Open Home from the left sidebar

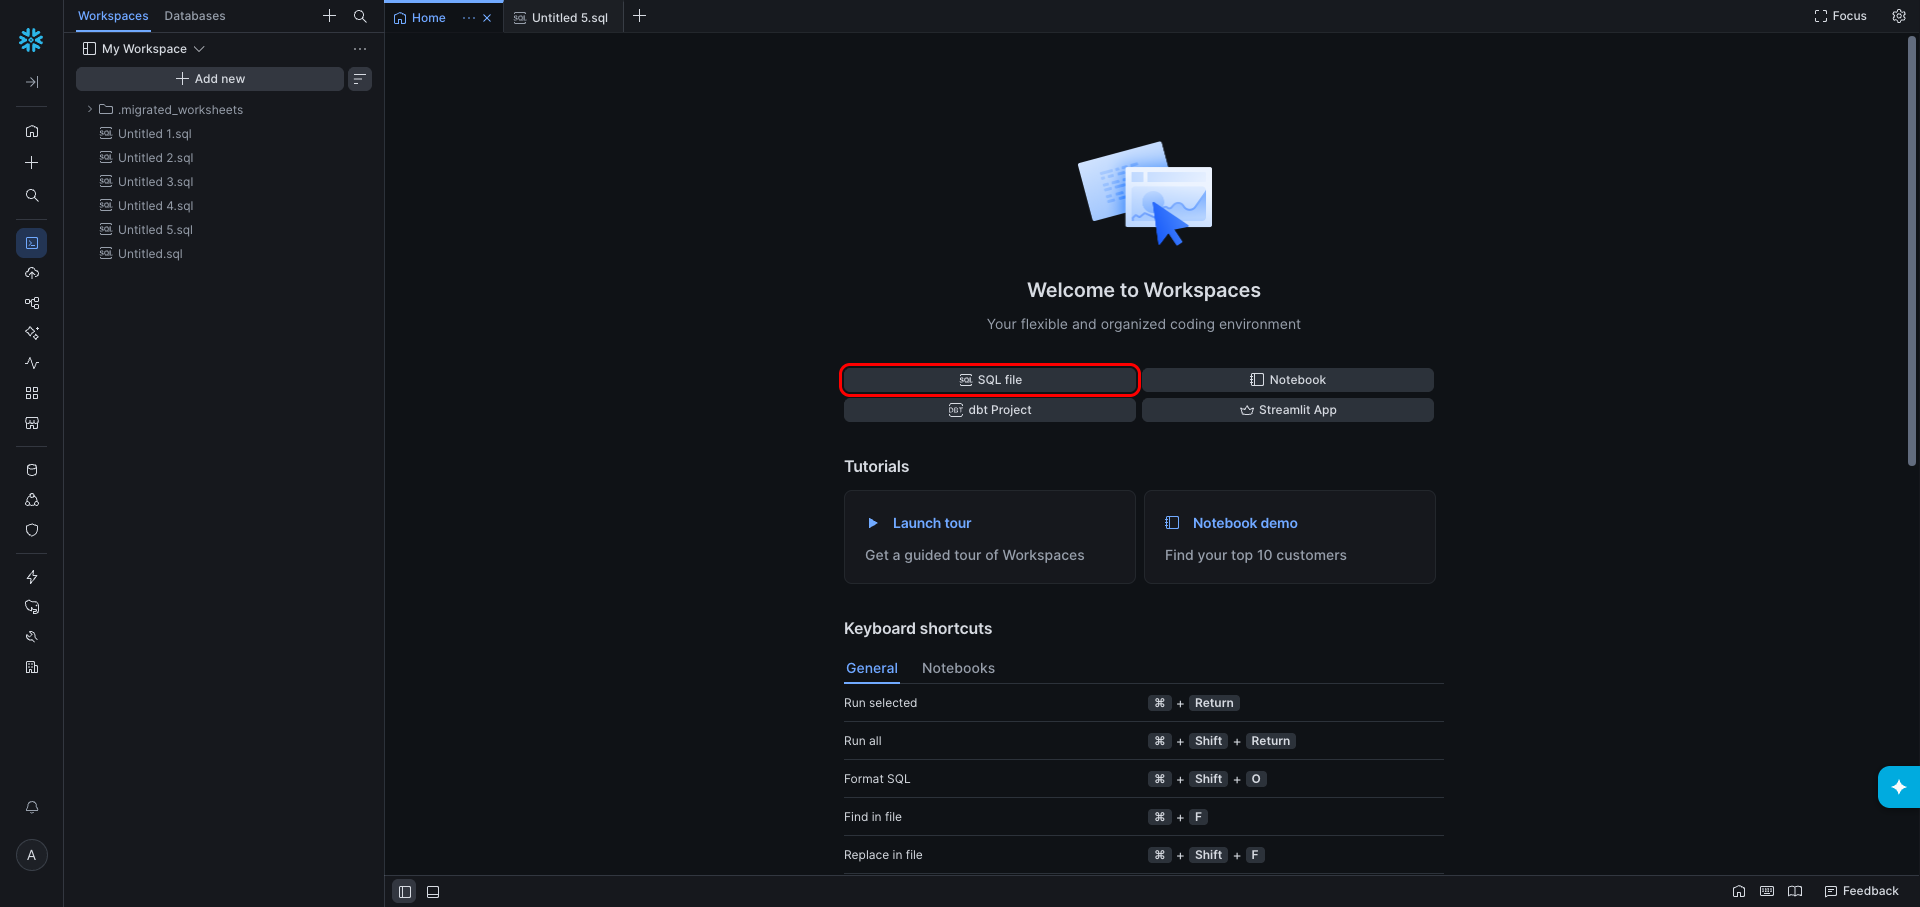pos(32,131)
